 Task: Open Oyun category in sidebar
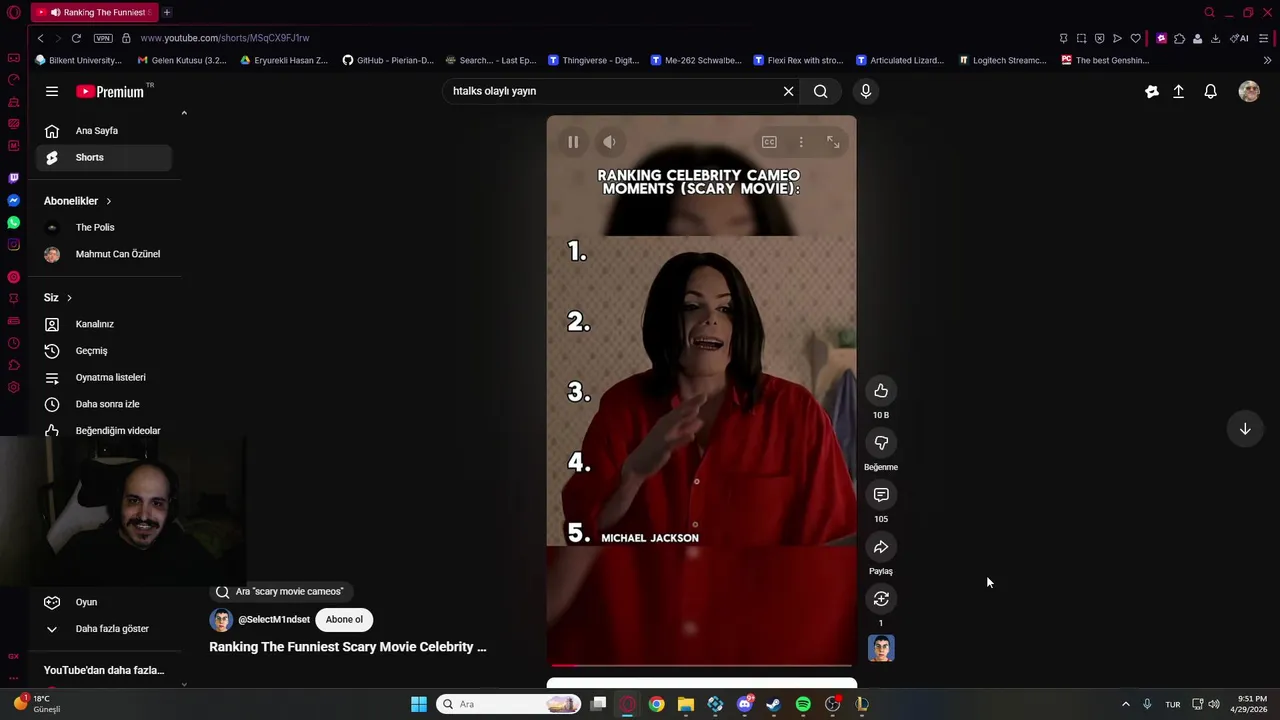pyautogui.click(x=104, y=602)
